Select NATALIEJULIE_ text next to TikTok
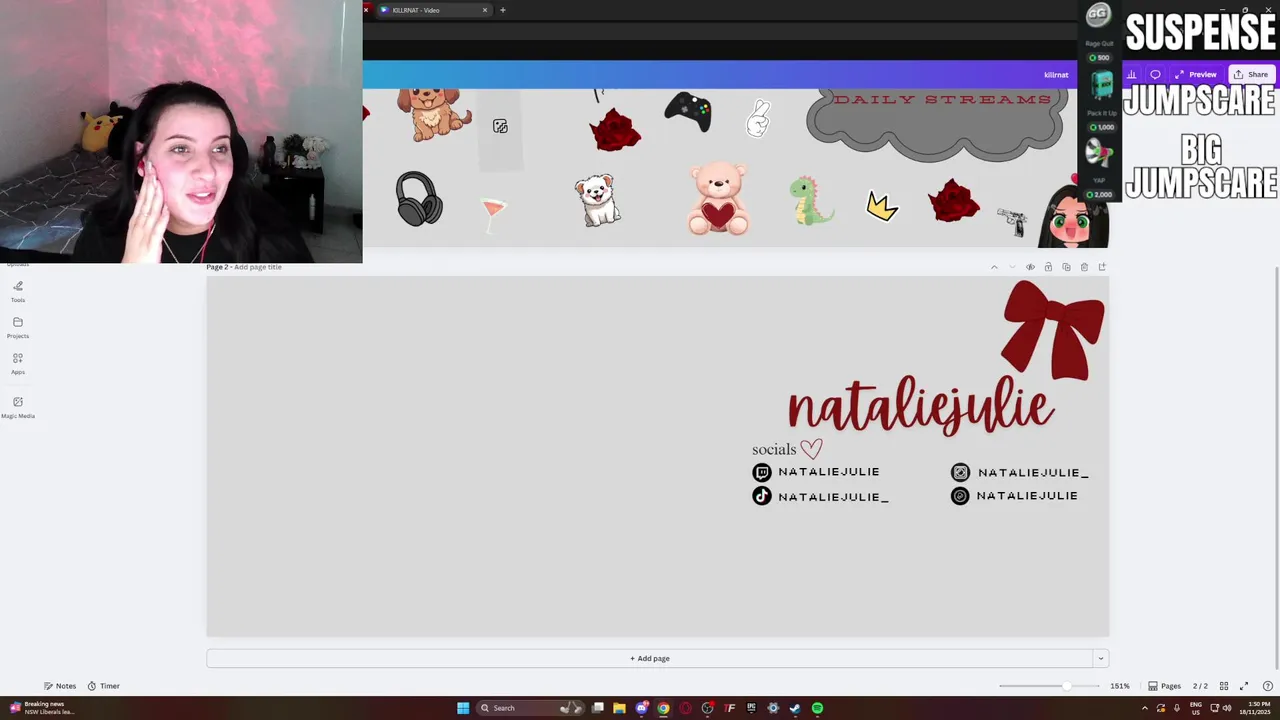Image resolution: width=1280 pixels, height=720 pixels. 833,497
